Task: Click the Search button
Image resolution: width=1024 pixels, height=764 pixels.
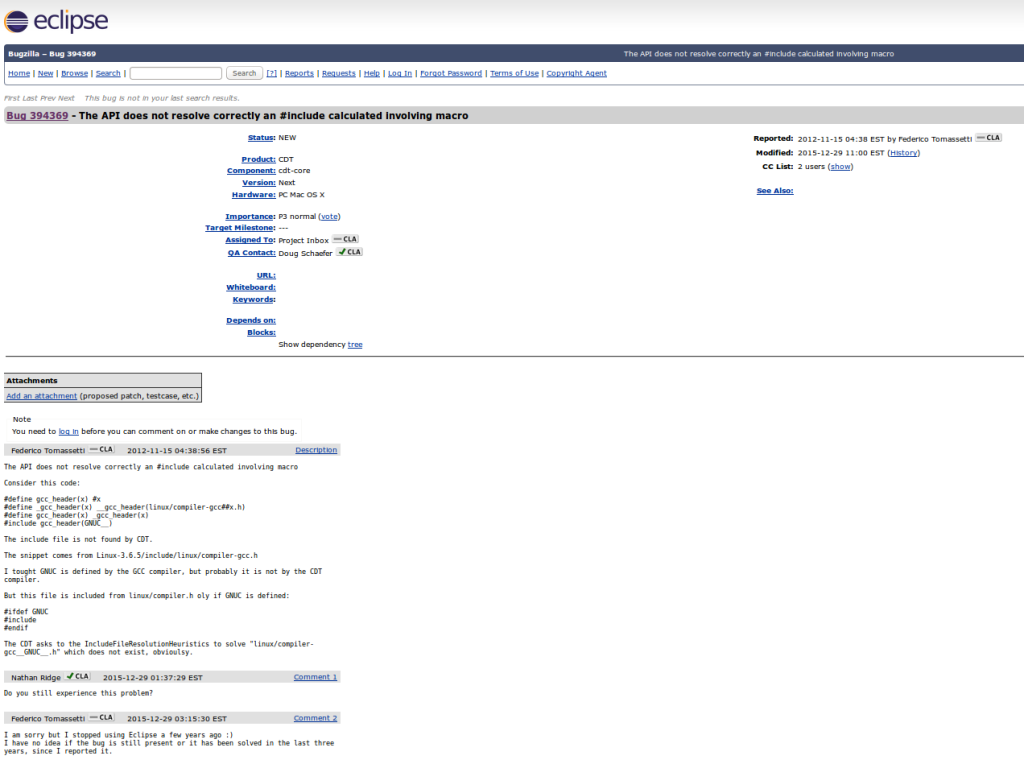Action: tap(244, 73)
